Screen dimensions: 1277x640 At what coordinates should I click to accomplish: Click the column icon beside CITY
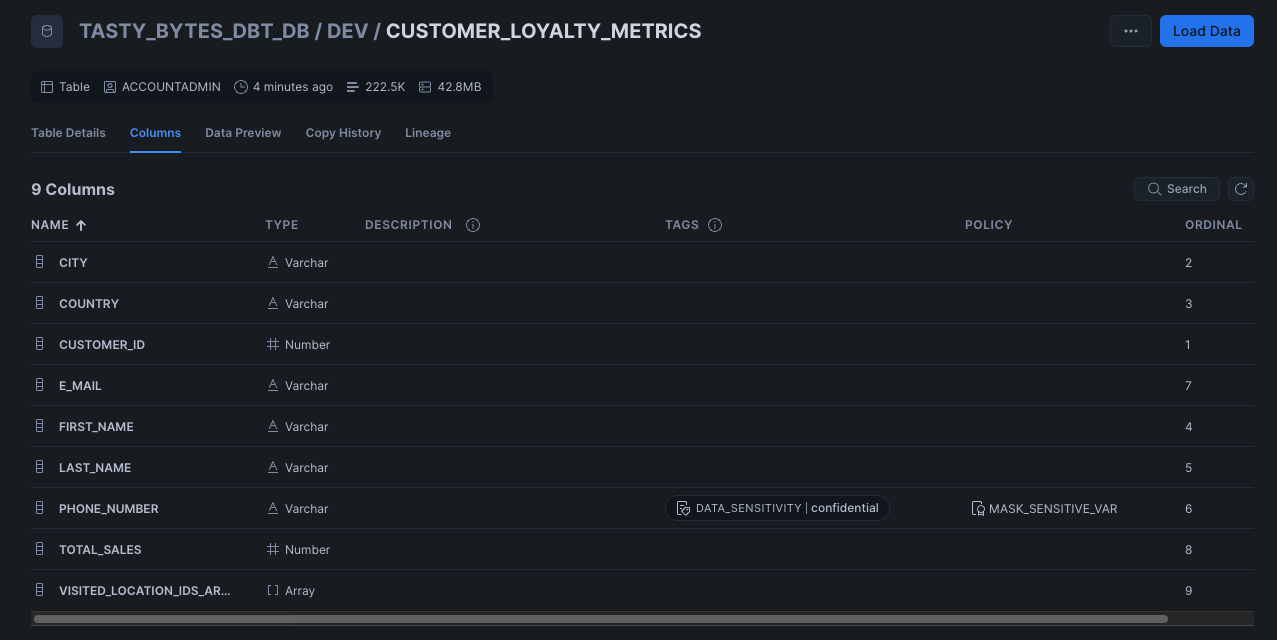coord(40,262)
